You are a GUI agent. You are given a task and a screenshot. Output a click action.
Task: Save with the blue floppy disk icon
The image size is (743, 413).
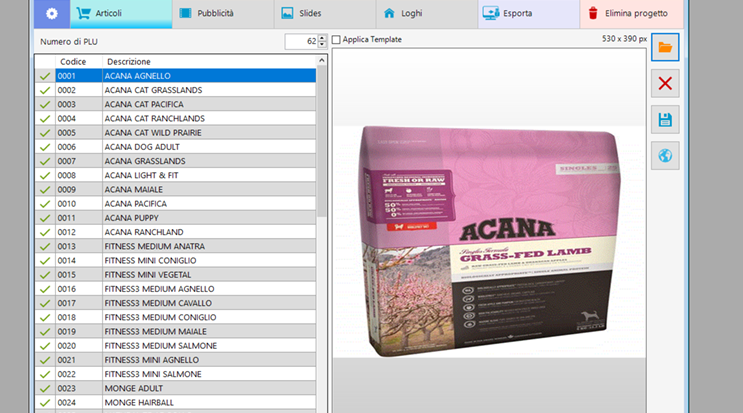coord(665,119)
